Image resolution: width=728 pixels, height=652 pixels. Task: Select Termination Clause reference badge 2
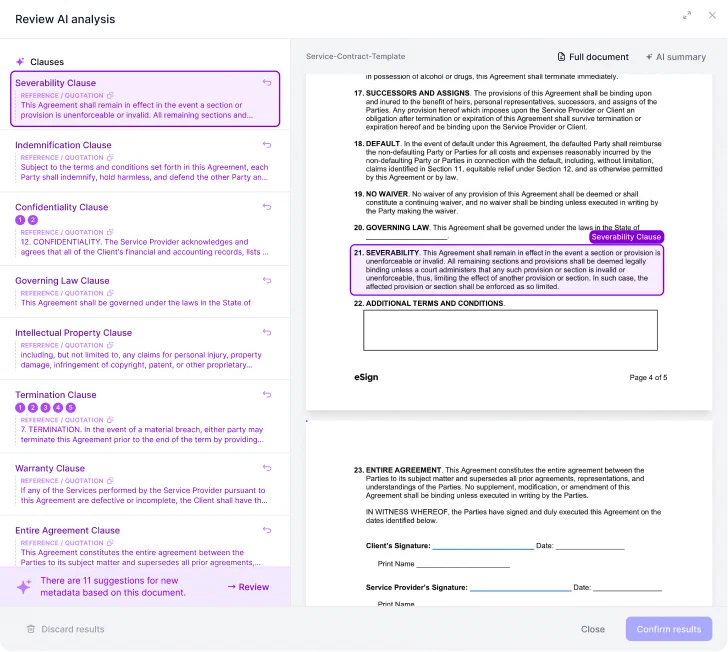(32, 408)
